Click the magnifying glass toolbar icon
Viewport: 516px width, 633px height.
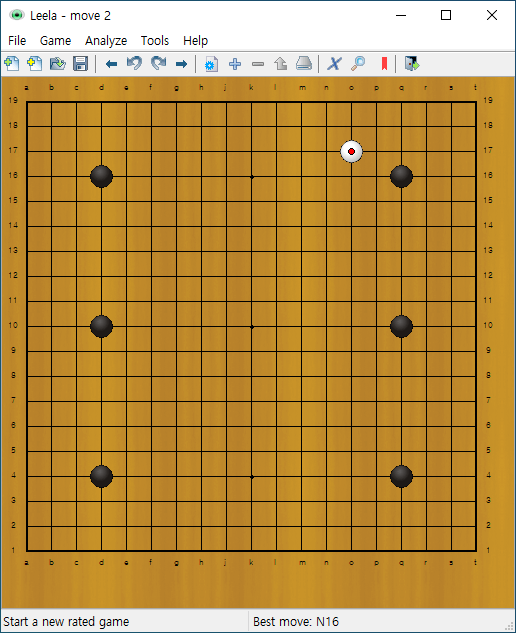click(358, 64)
